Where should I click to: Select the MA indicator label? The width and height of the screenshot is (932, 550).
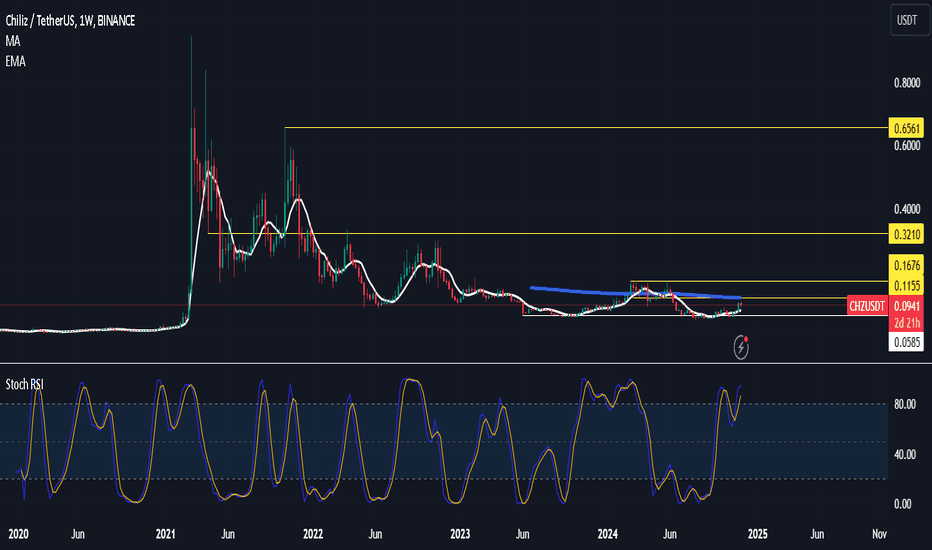(x=12, y=41)
